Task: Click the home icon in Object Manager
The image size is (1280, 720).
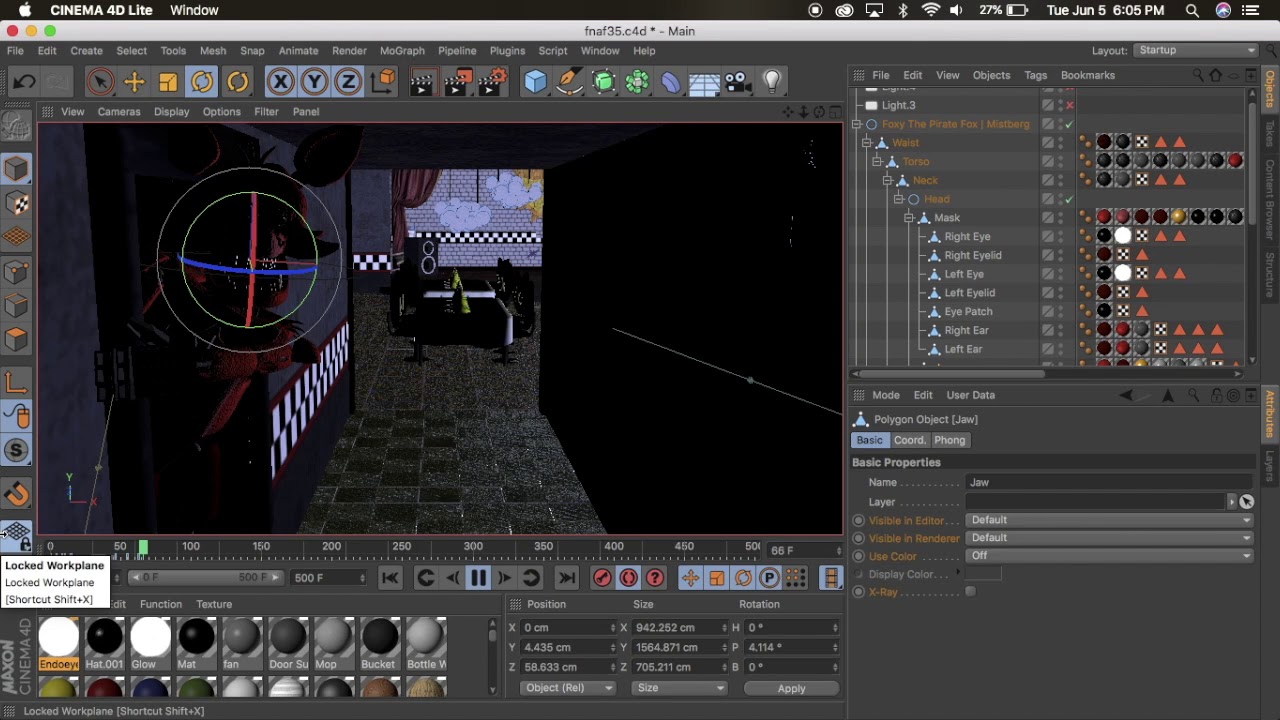Action: coord(1216,75)
